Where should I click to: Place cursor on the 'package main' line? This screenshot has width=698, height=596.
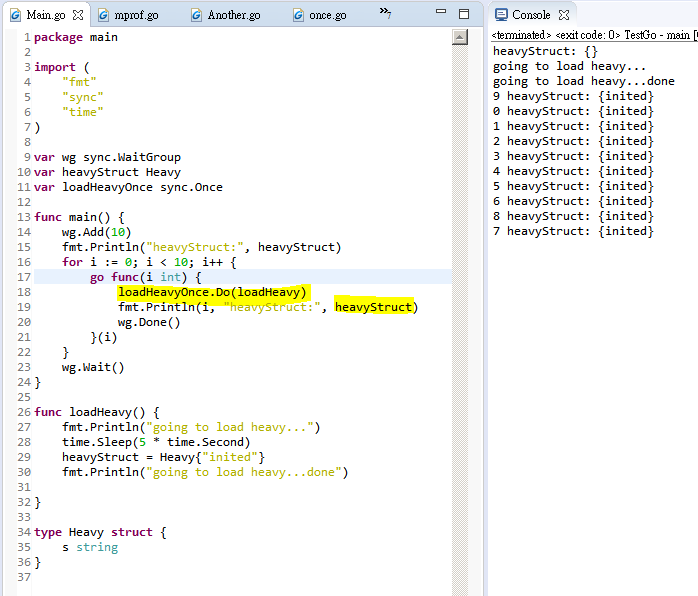coord(76,37)
